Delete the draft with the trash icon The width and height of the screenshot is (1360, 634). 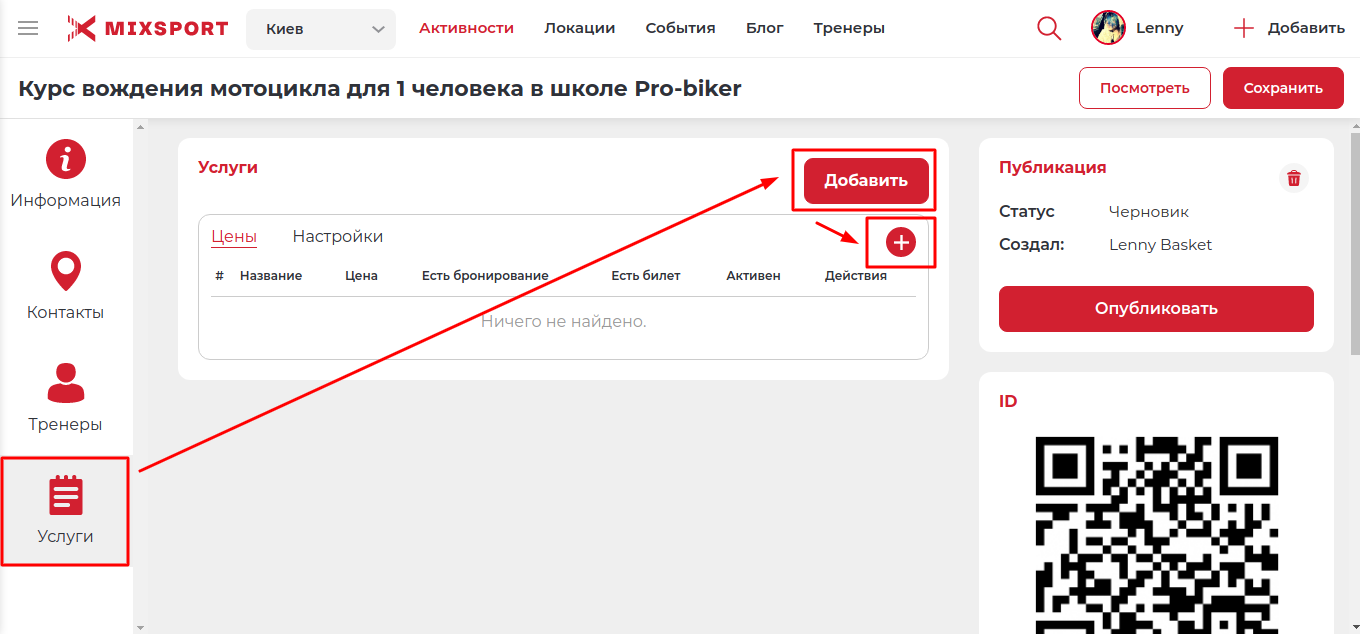coord(1294,178)
